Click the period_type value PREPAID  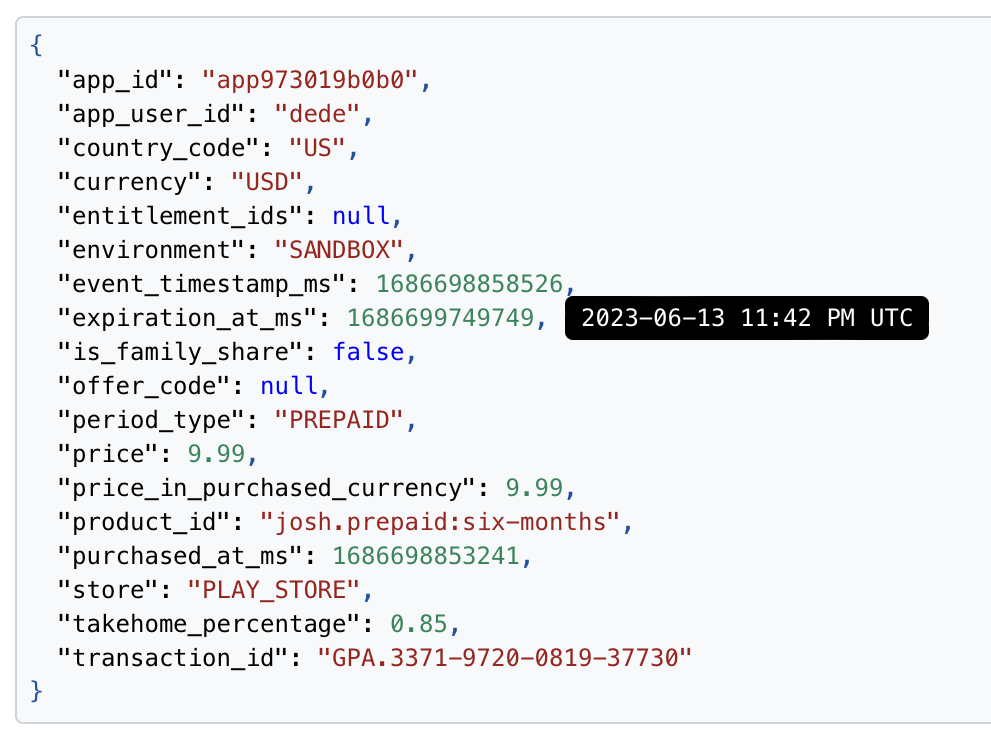click(x=339, y=420)
